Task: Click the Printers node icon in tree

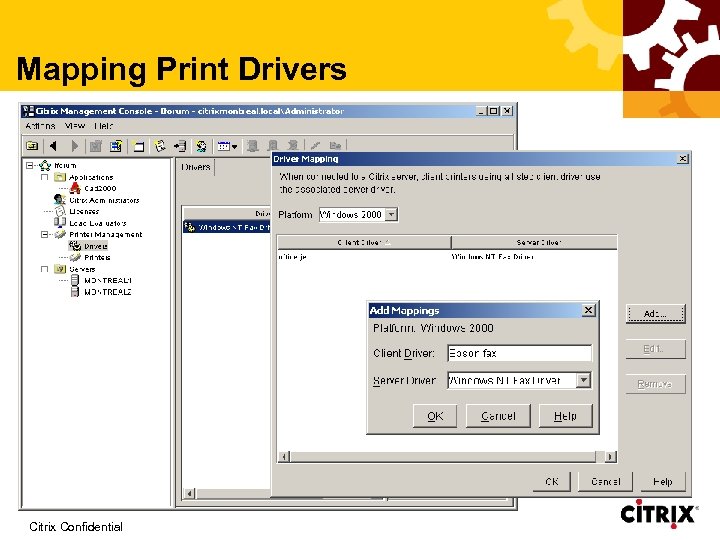Action: click(x=75, y=258)
